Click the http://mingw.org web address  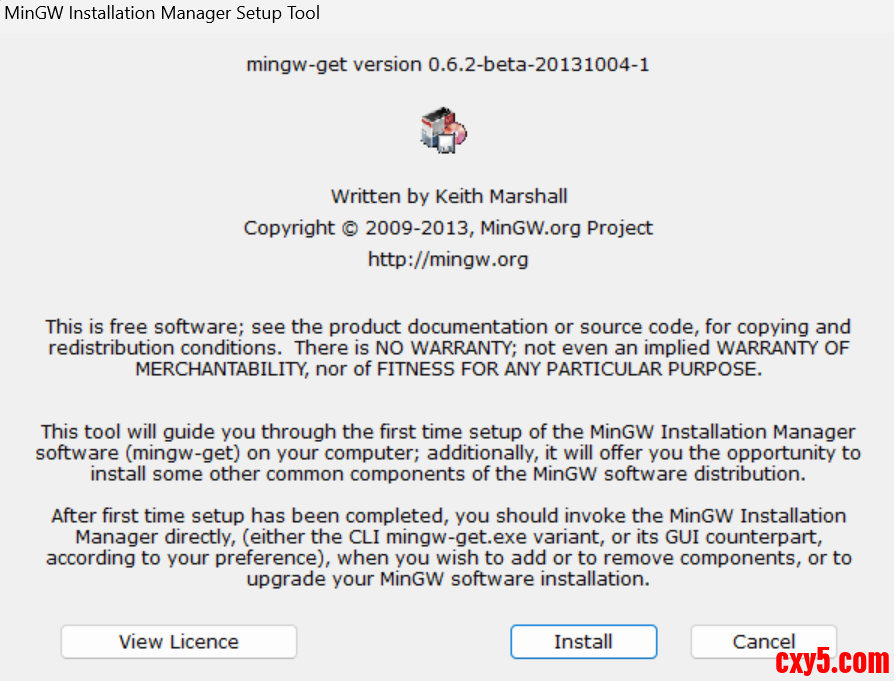click(x=448, y=260)
